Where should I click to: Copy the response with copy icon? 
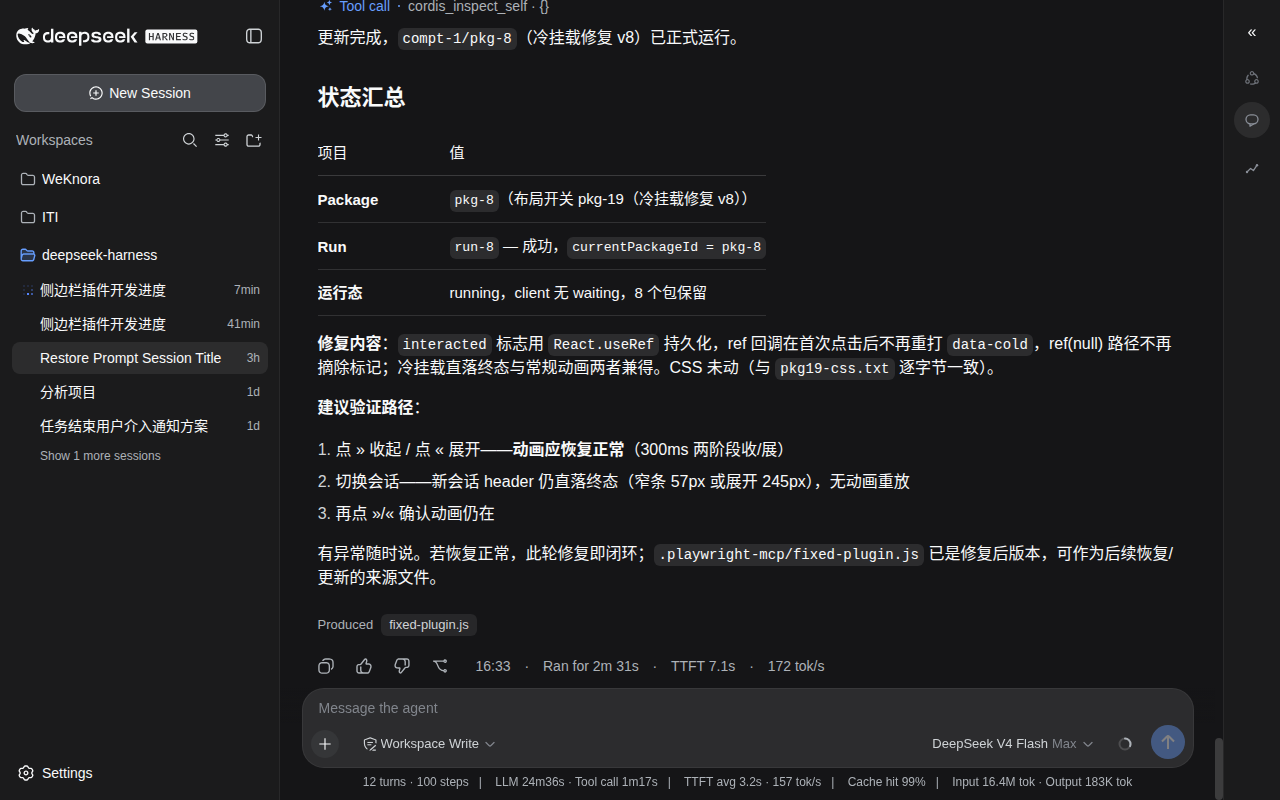pos(326,666)
